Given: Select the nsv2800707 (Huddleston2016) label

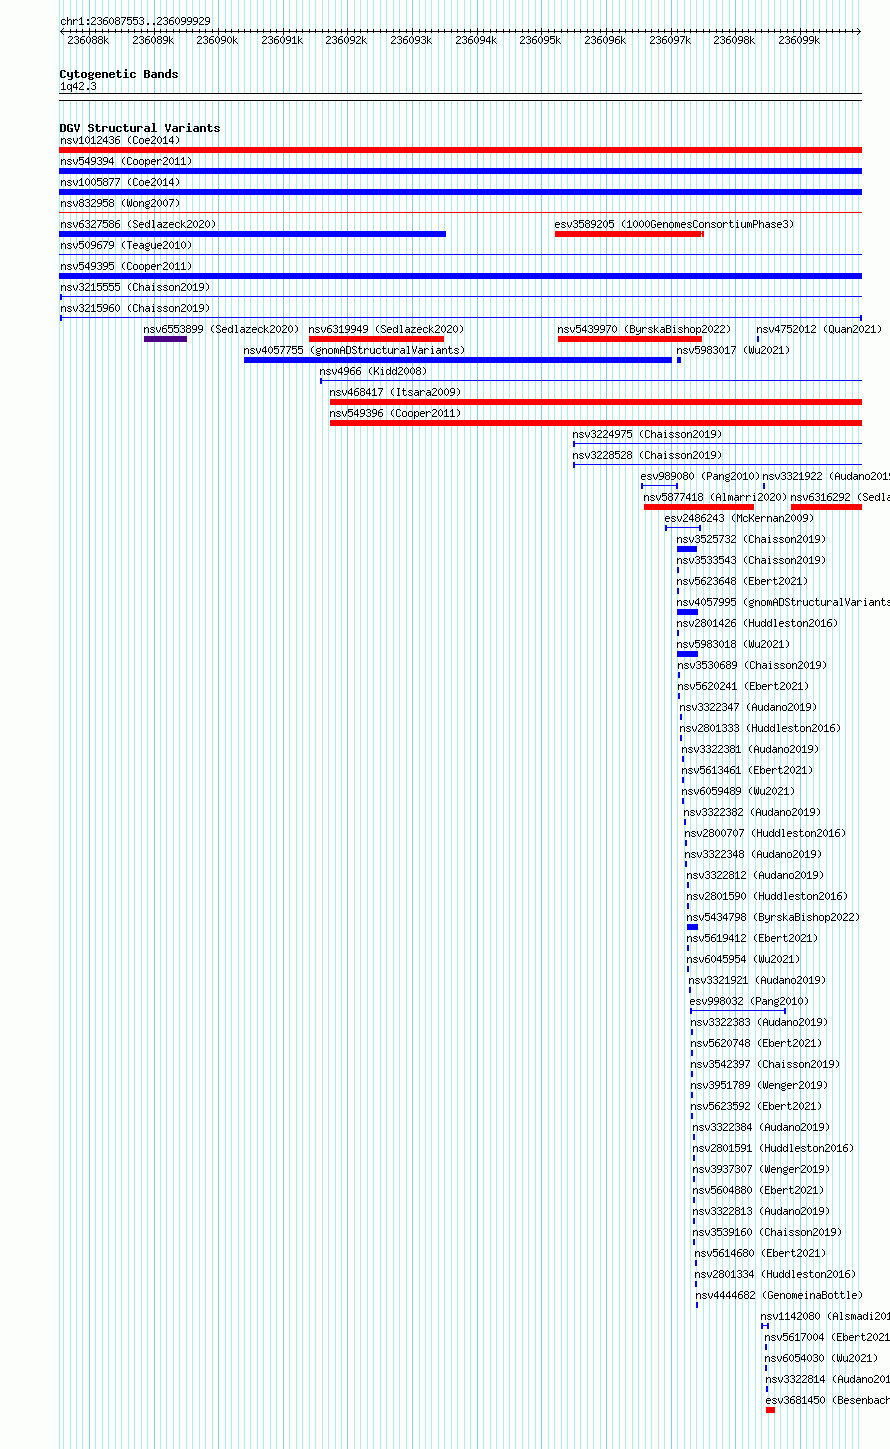Looking at the screenshot, I should point(765,833).
